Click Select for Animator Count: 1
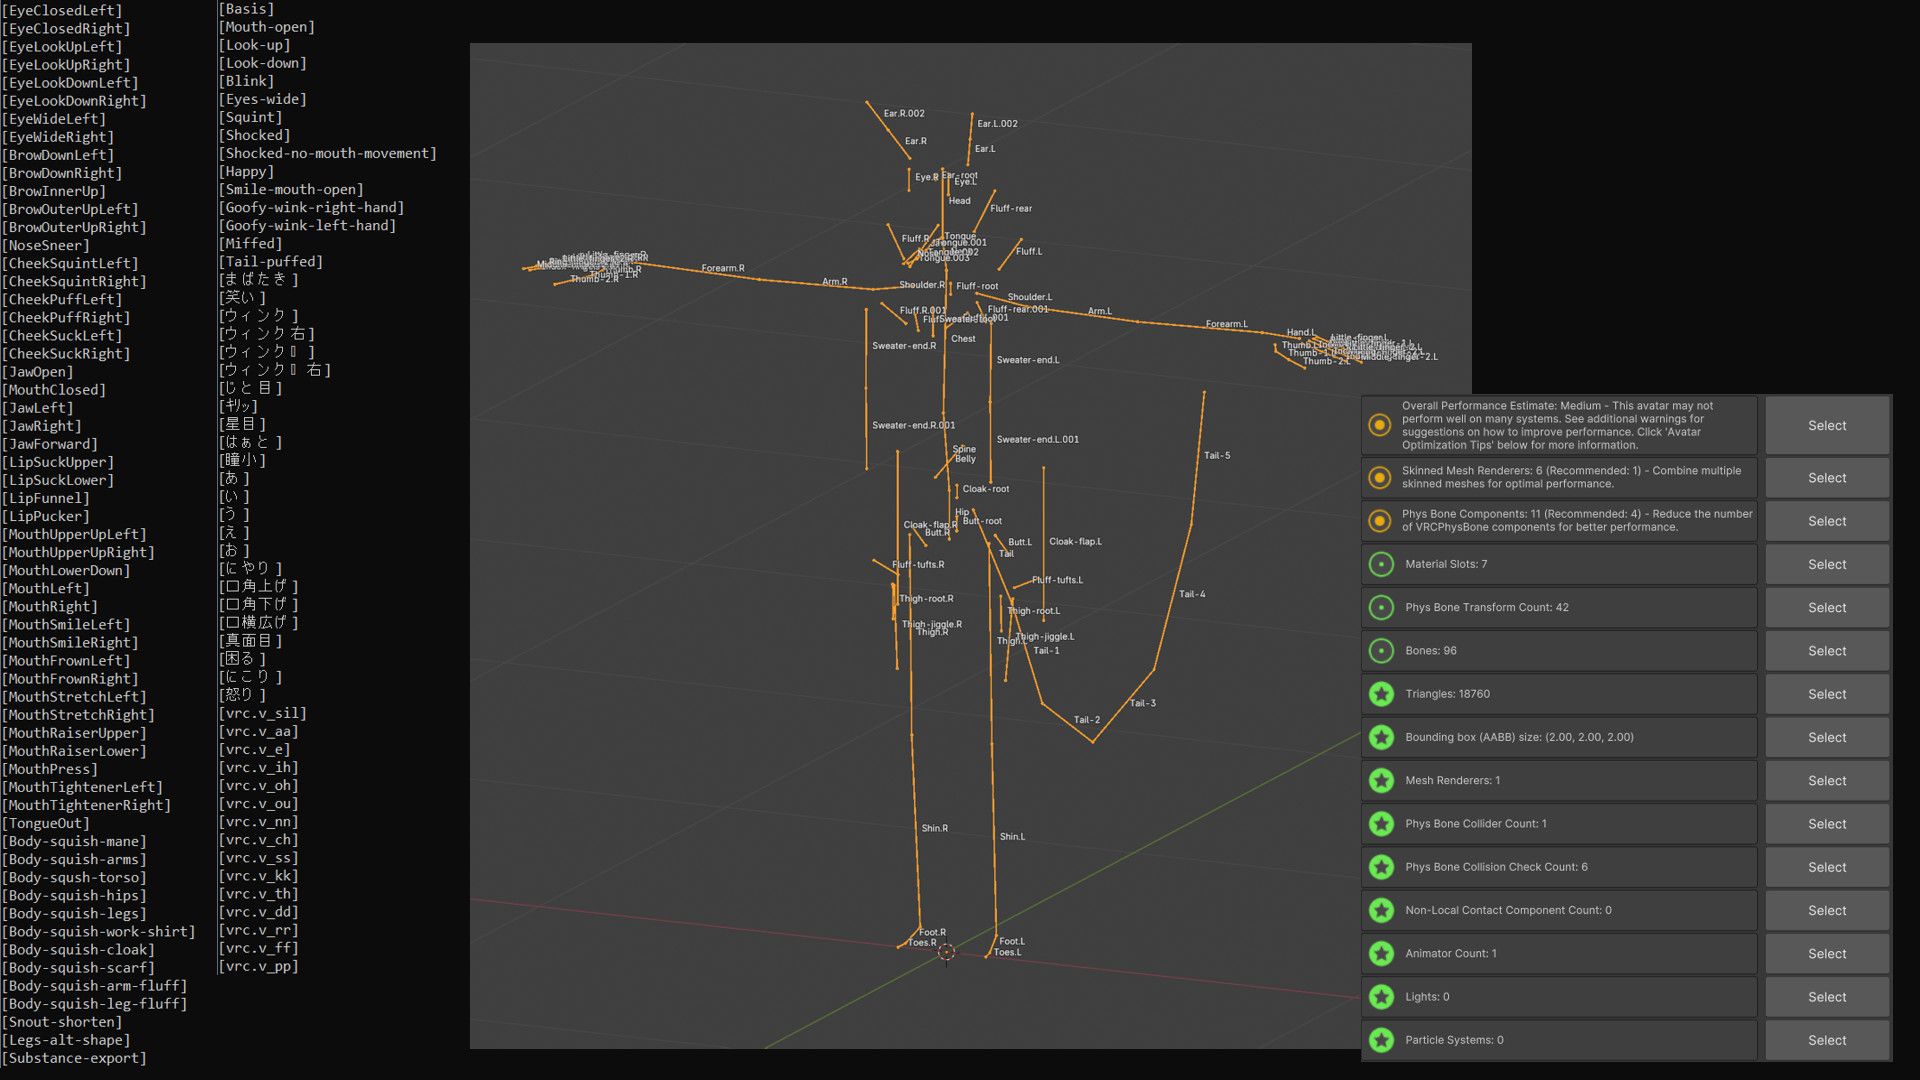 click(1827, 954)
